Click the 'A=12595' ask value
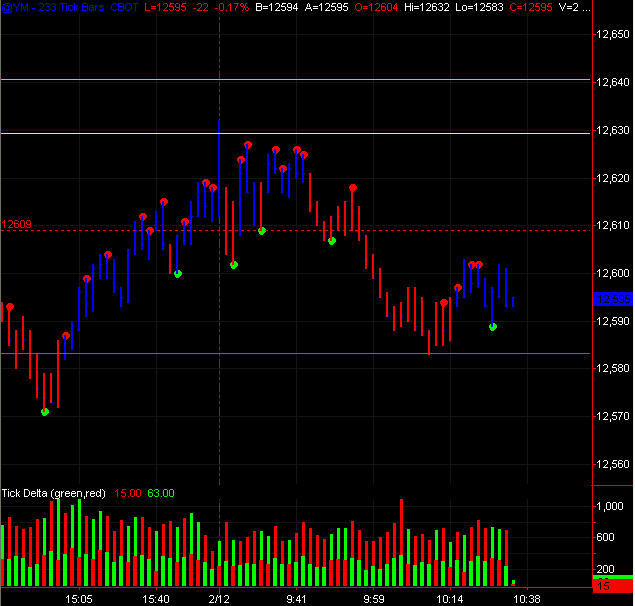635x606 pixels. (326, 7)
